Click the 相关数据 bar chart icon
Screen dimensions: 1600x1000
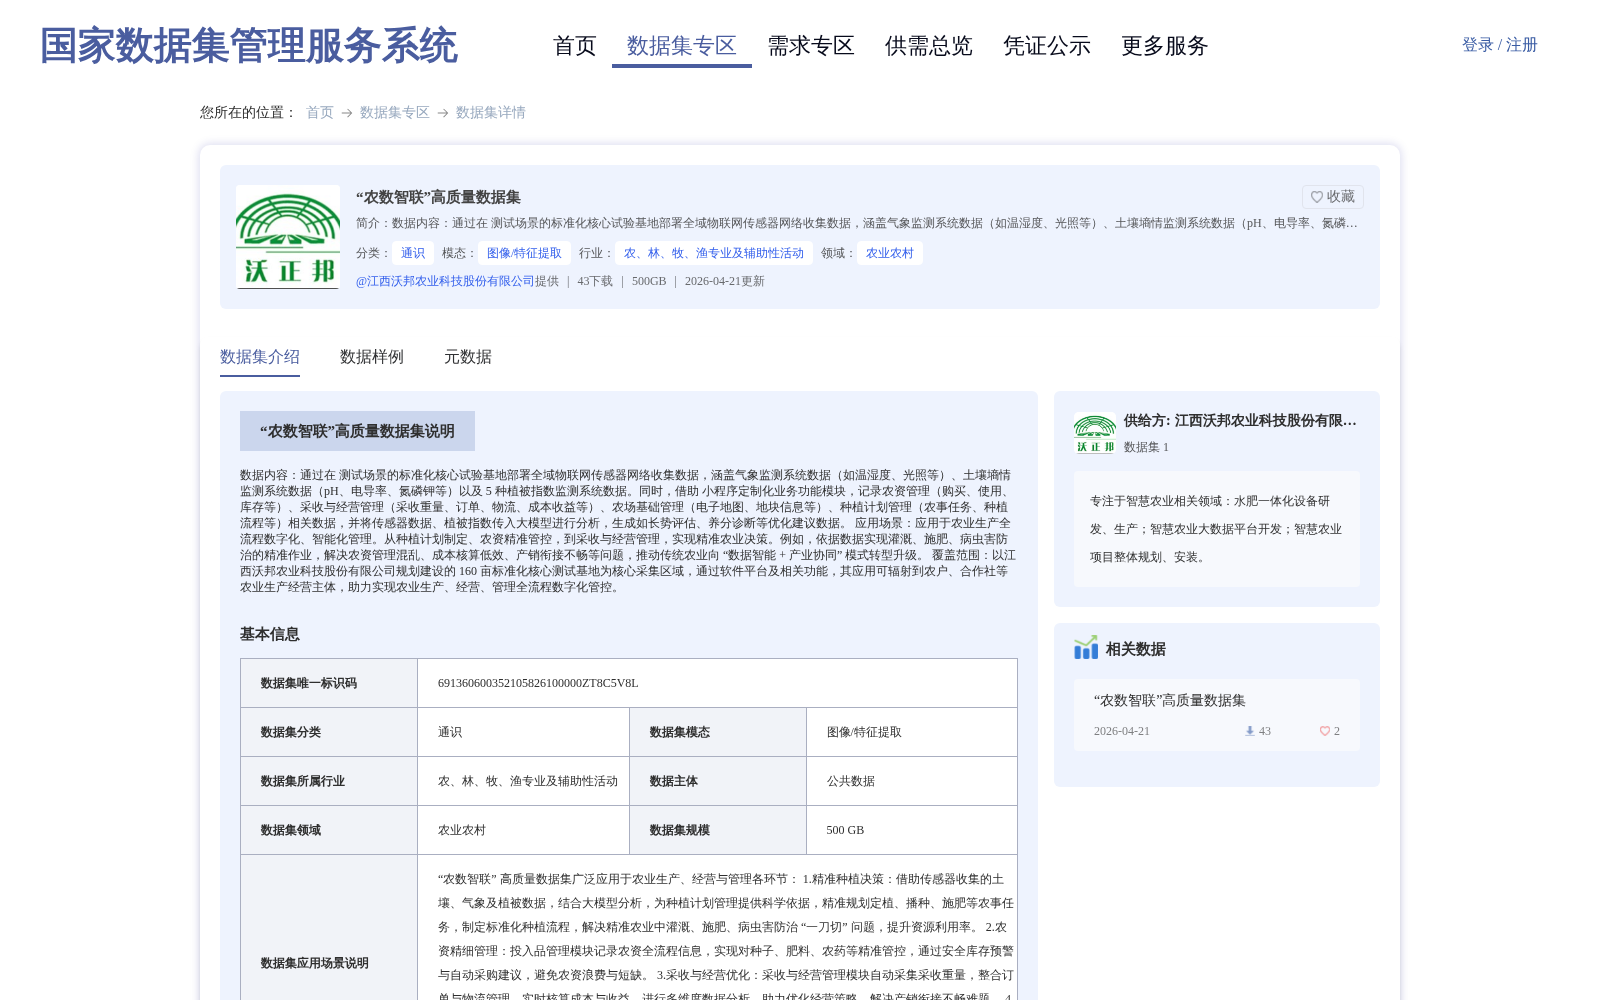(1086, 648)
